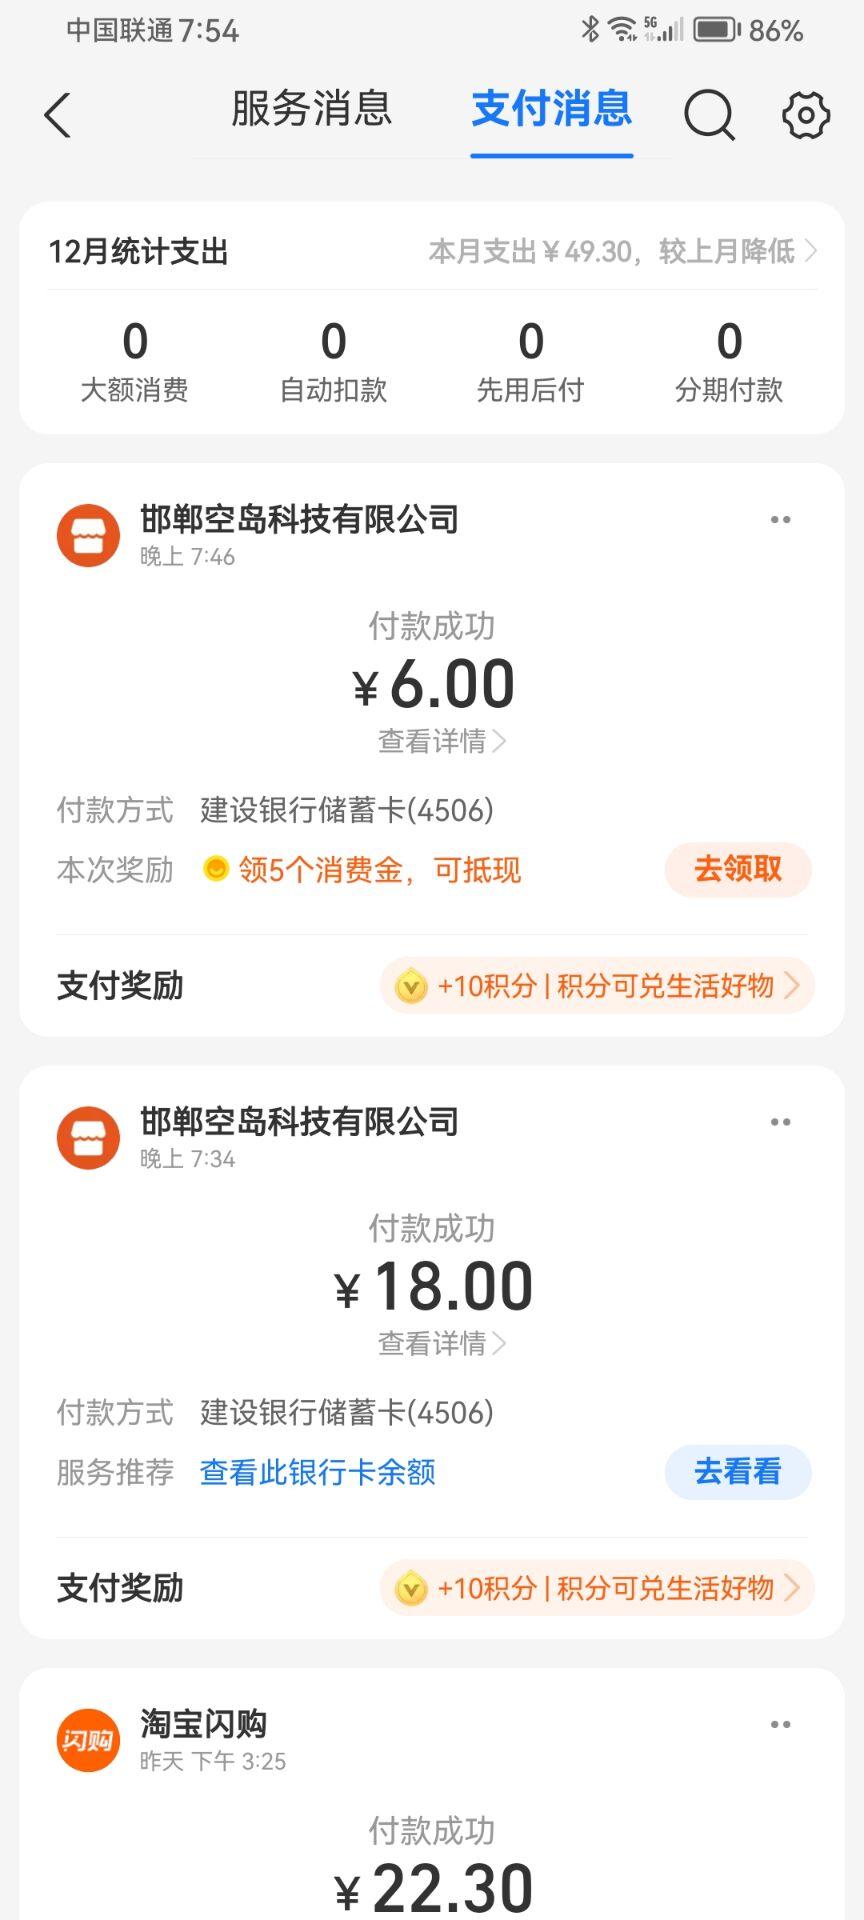Tap the back arrow icon
This screenshot has width=864, height=1920.
tap(58, 115)
